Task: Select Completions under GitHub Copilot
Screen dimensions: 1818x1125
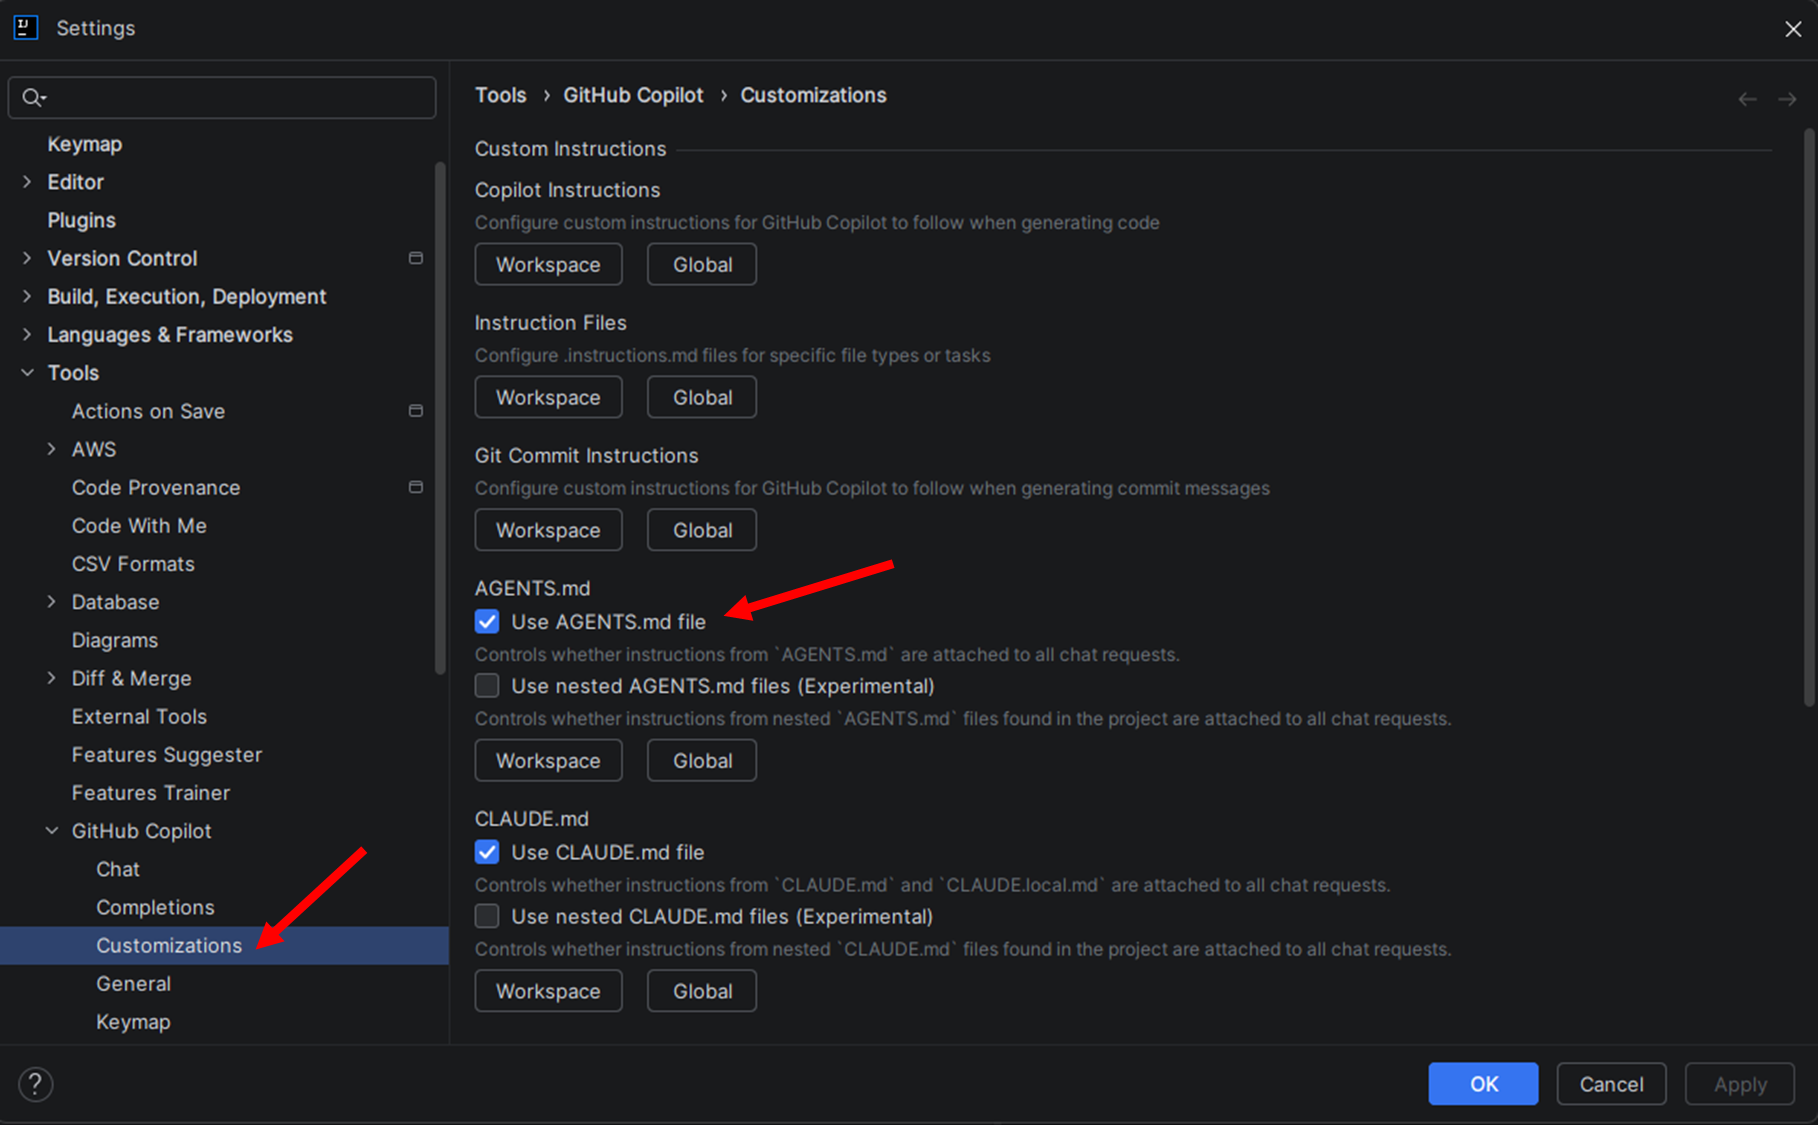Action: pyautogui.click(x=155, y=907)
